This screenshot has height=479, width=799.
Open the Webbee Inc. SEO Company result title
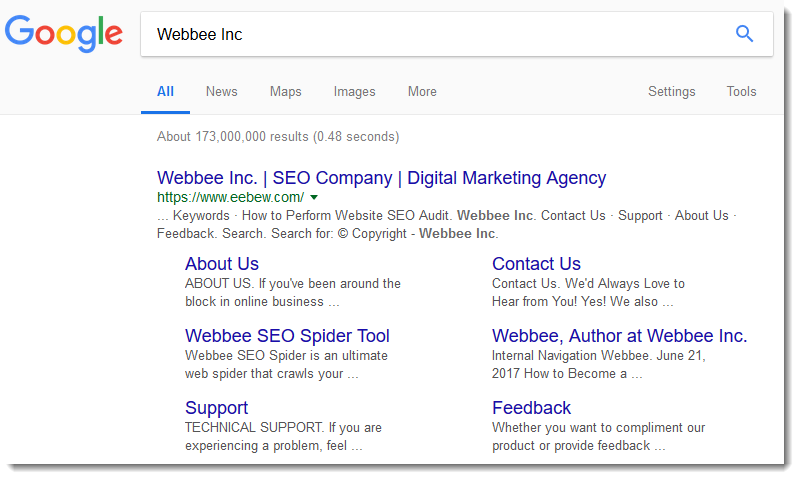point(381,178)
